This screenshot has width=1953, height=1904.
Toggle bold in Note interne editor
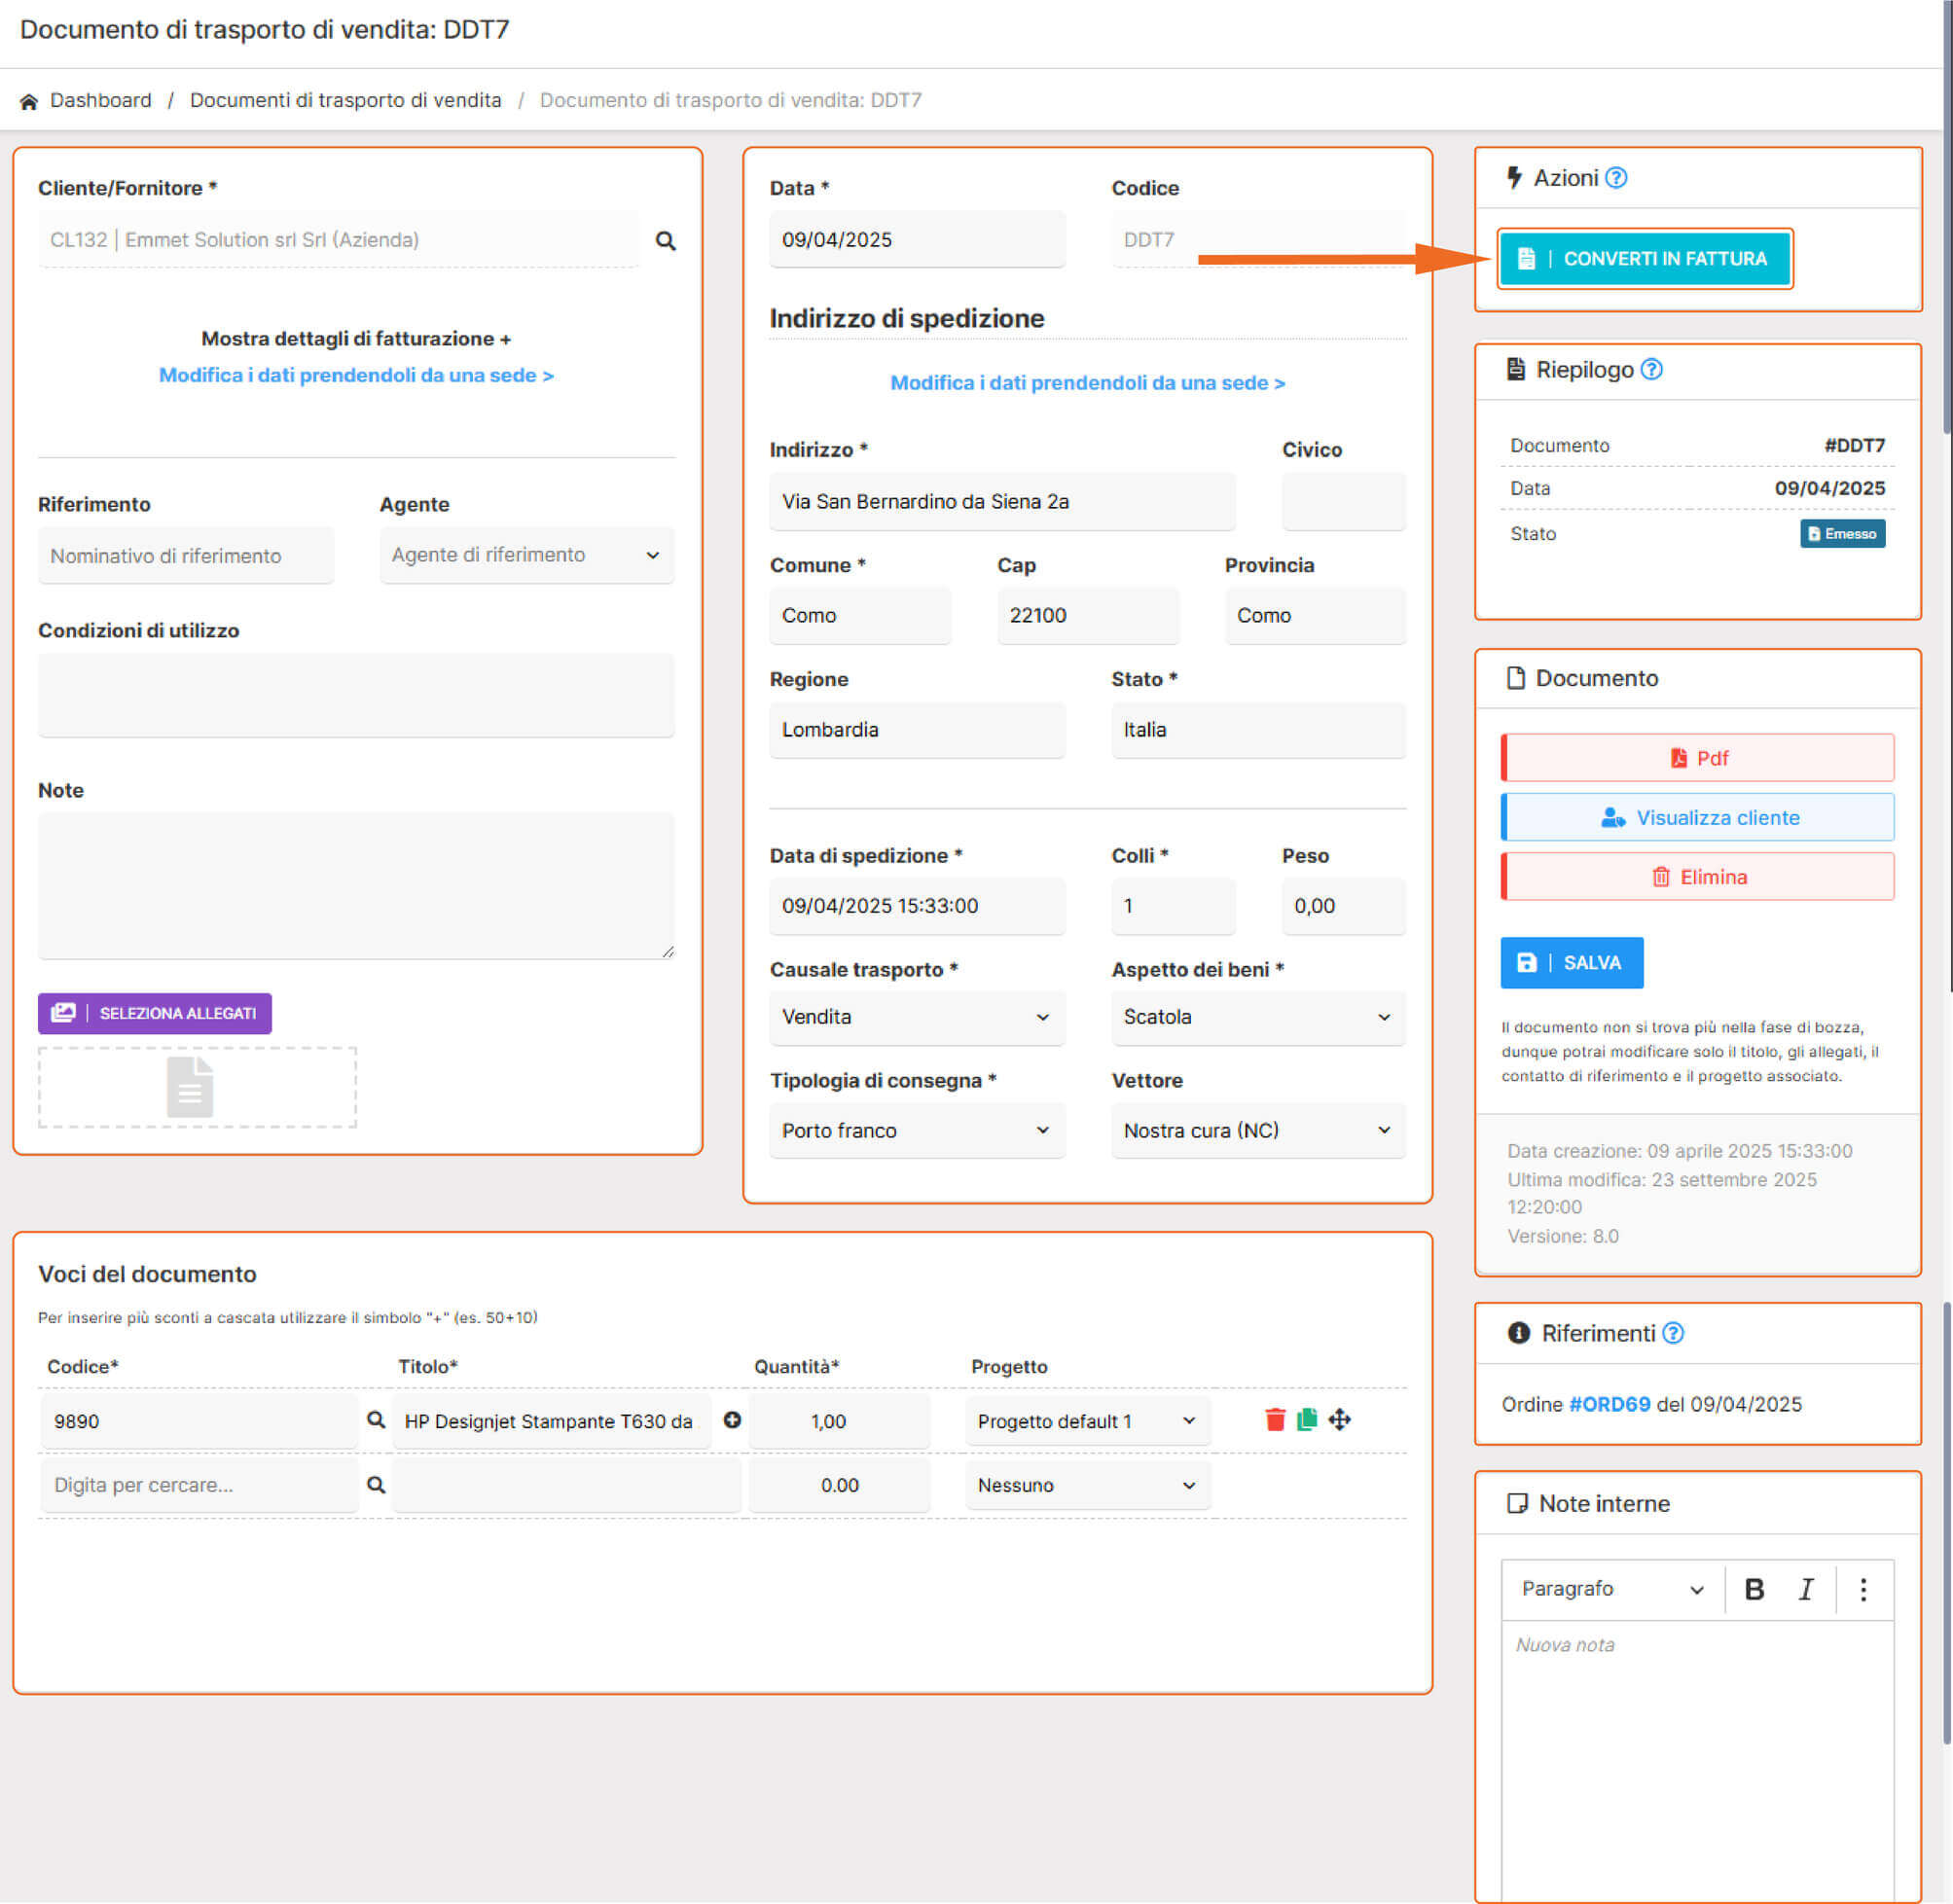coord(1754,1589)
